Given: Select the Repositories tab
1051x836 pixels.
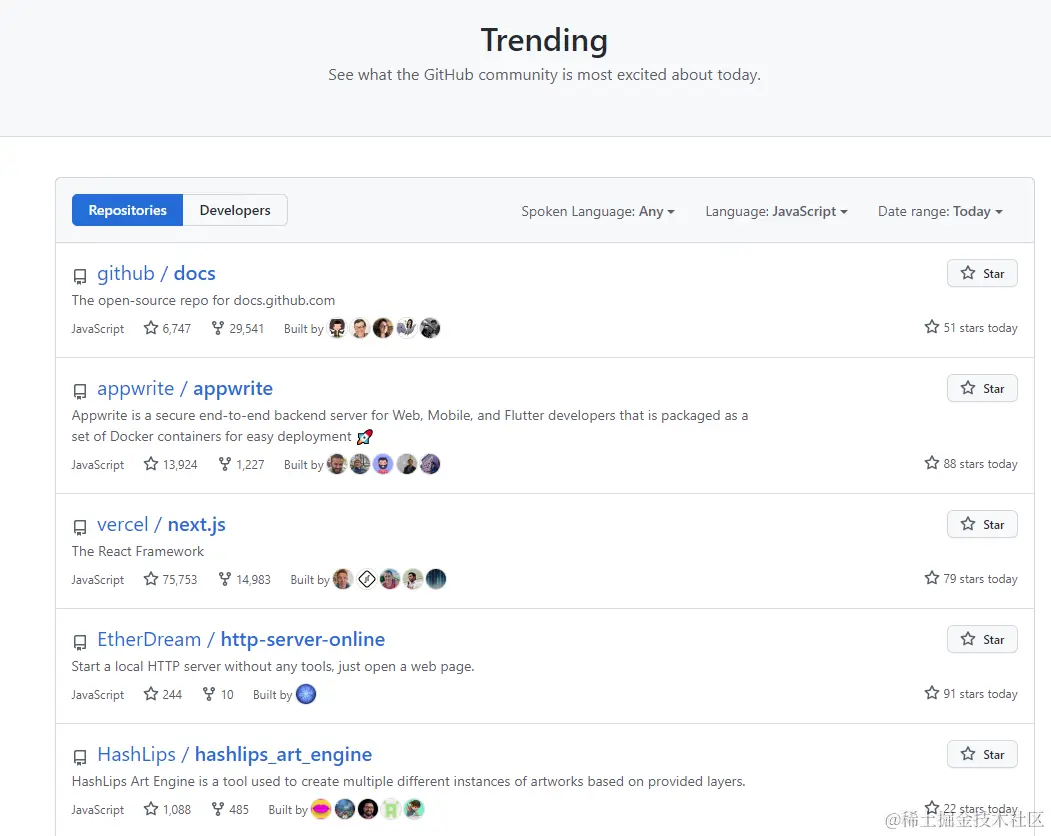Looking at the screenshot, I should click(x=127, y=210).
